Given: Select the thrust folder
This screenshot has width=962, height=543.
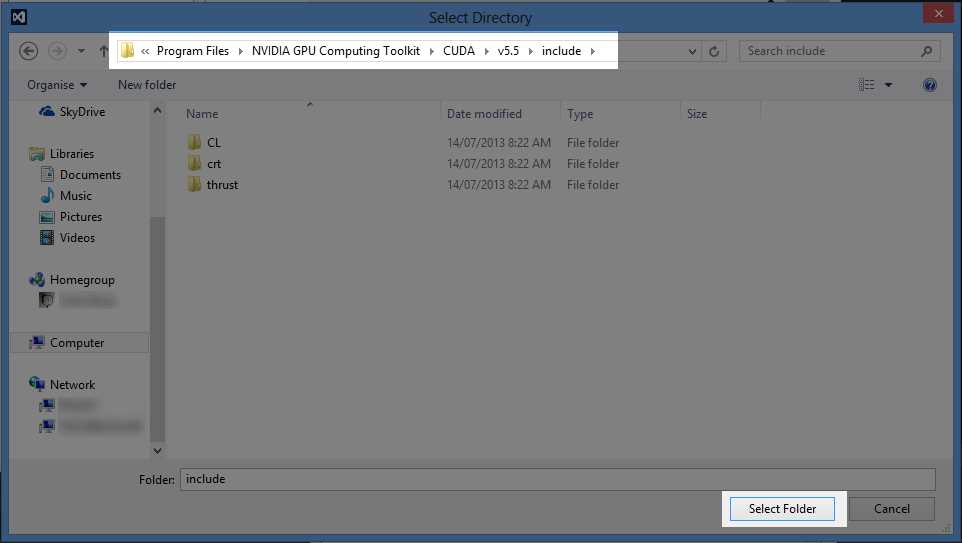Looking at the screenshot, I should coord(222,185).
